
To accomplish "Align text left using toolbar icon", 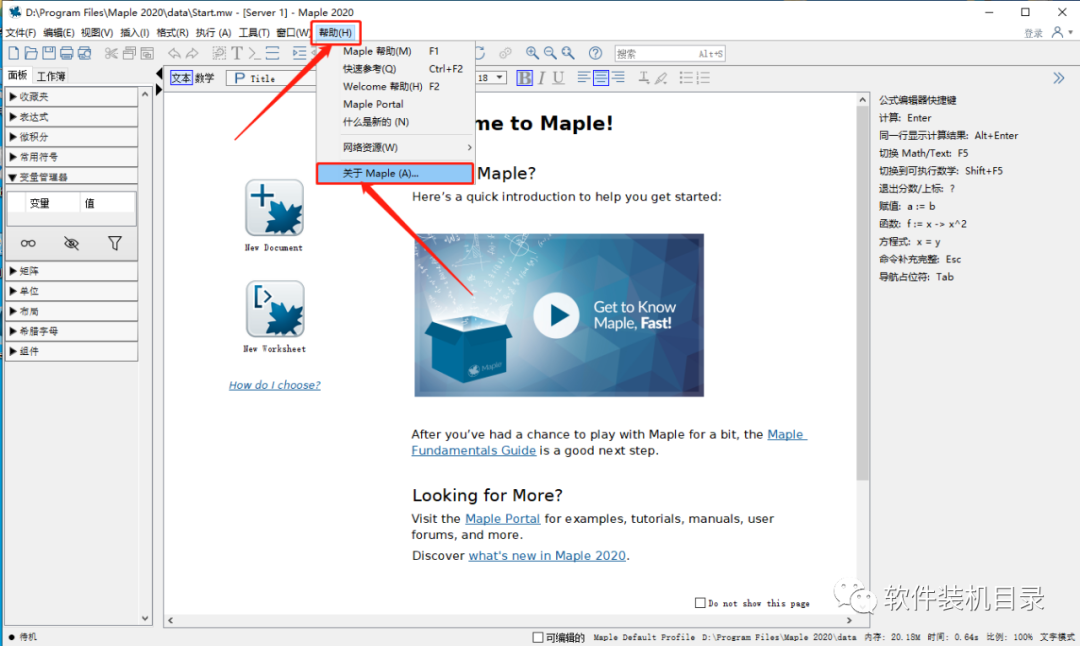I will 583,78.
